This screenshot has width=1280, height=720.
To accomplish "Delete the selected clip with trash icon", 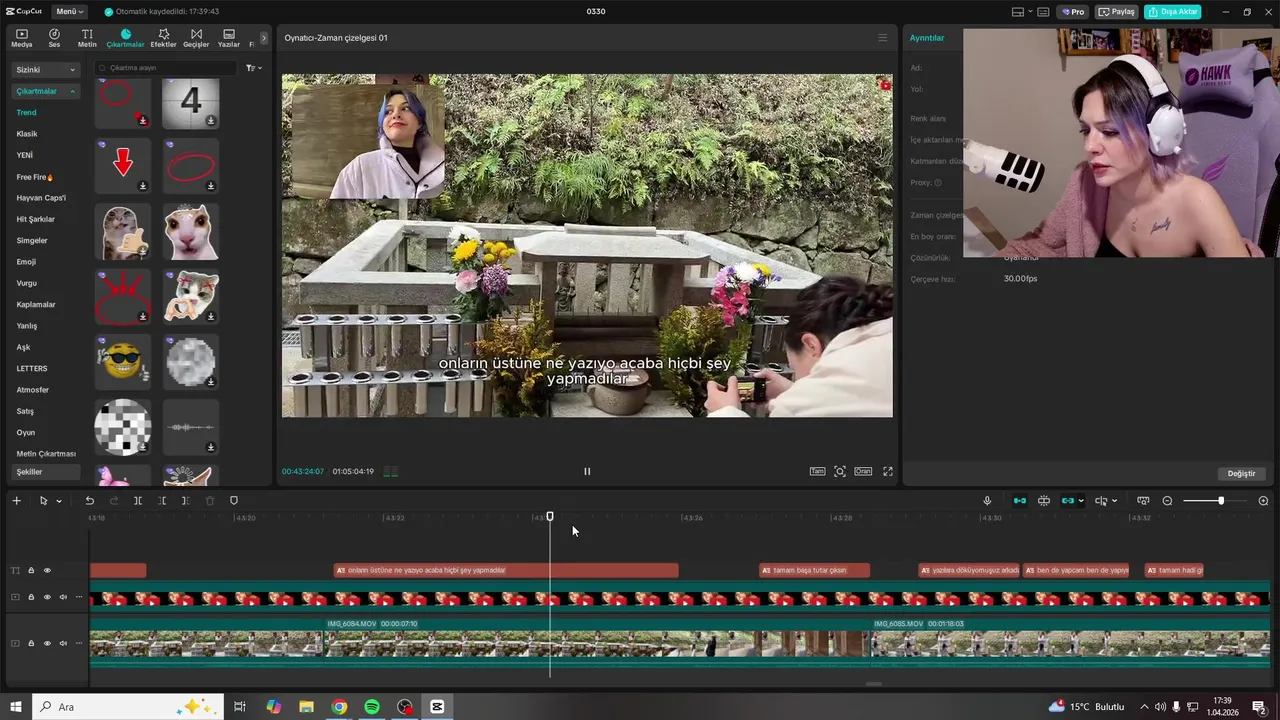I will (210, 501).
